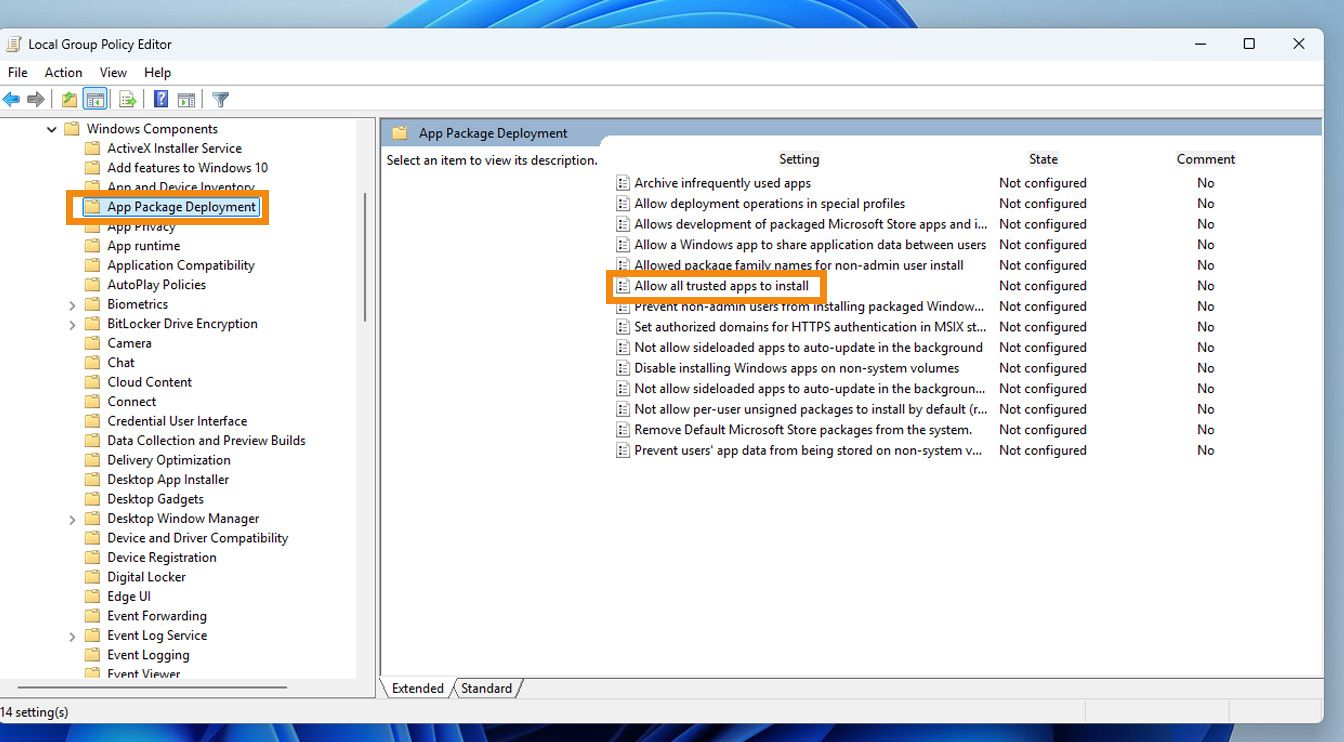1344x742 pixels.
Task: Toggle the Show/Hide Action Pane toolbar icon
Action: coord(186,99)
